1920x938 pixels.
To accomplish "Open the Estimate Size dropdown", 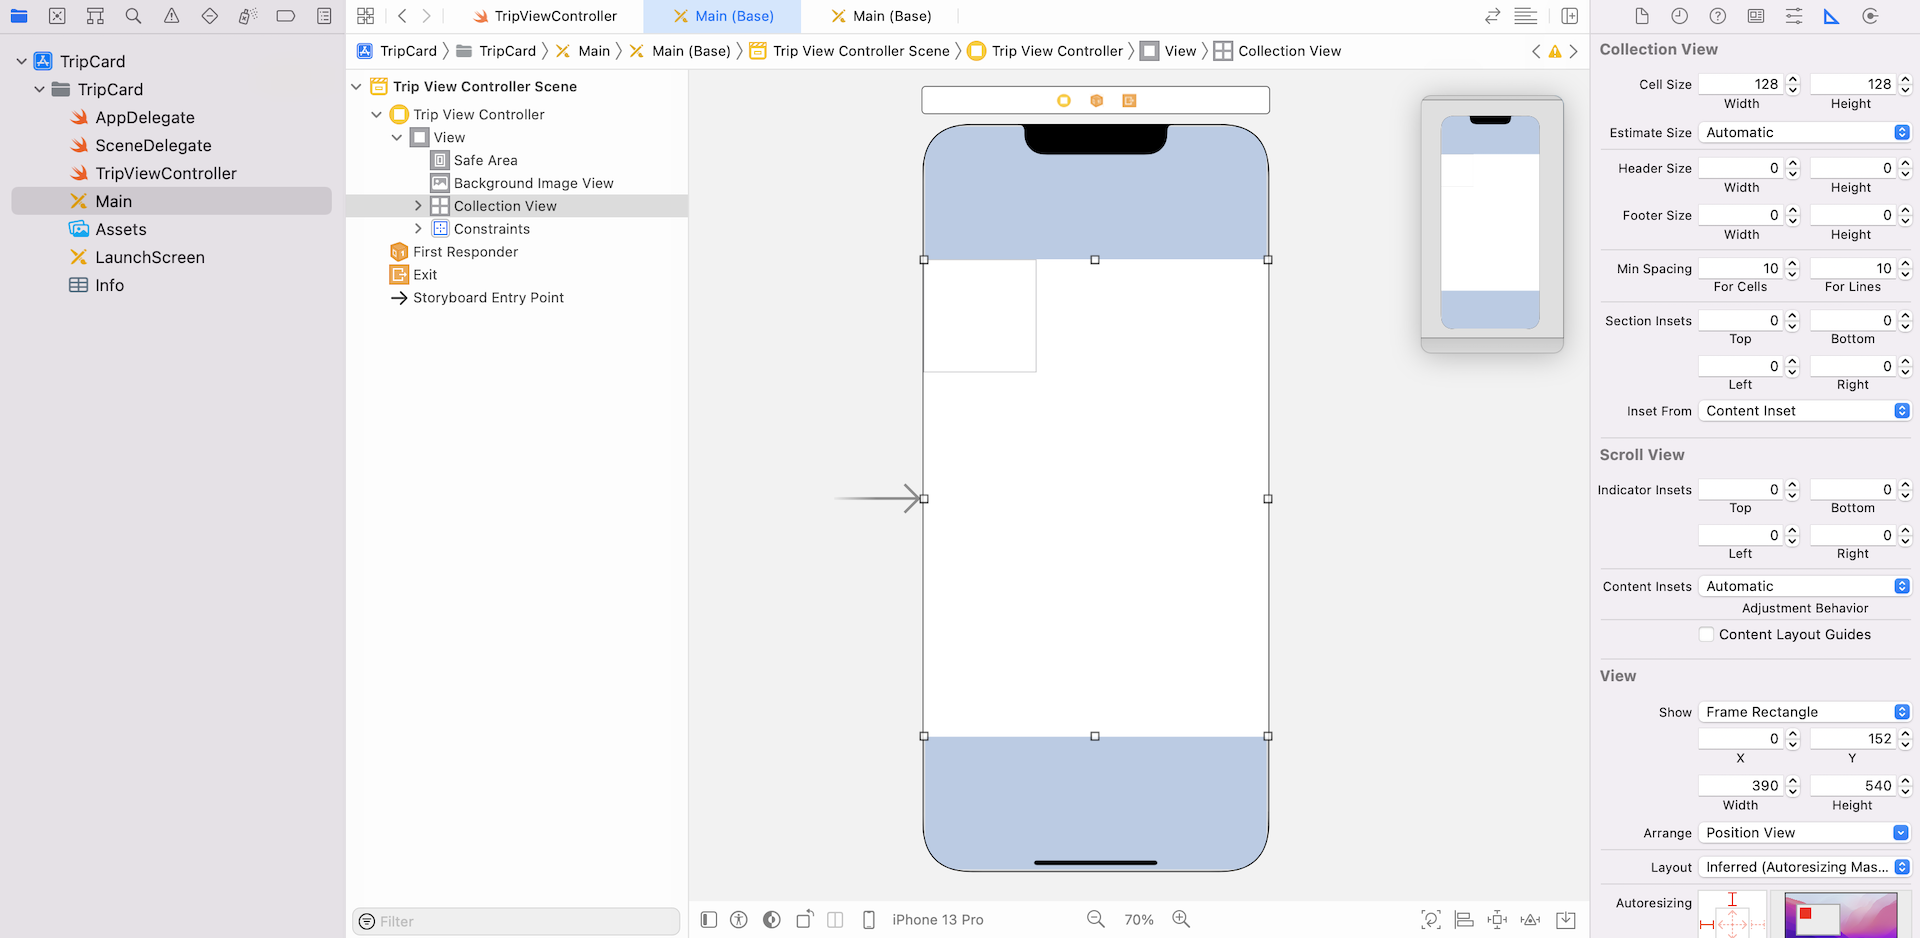I will pyautogui.click(x=1805, y=132).
